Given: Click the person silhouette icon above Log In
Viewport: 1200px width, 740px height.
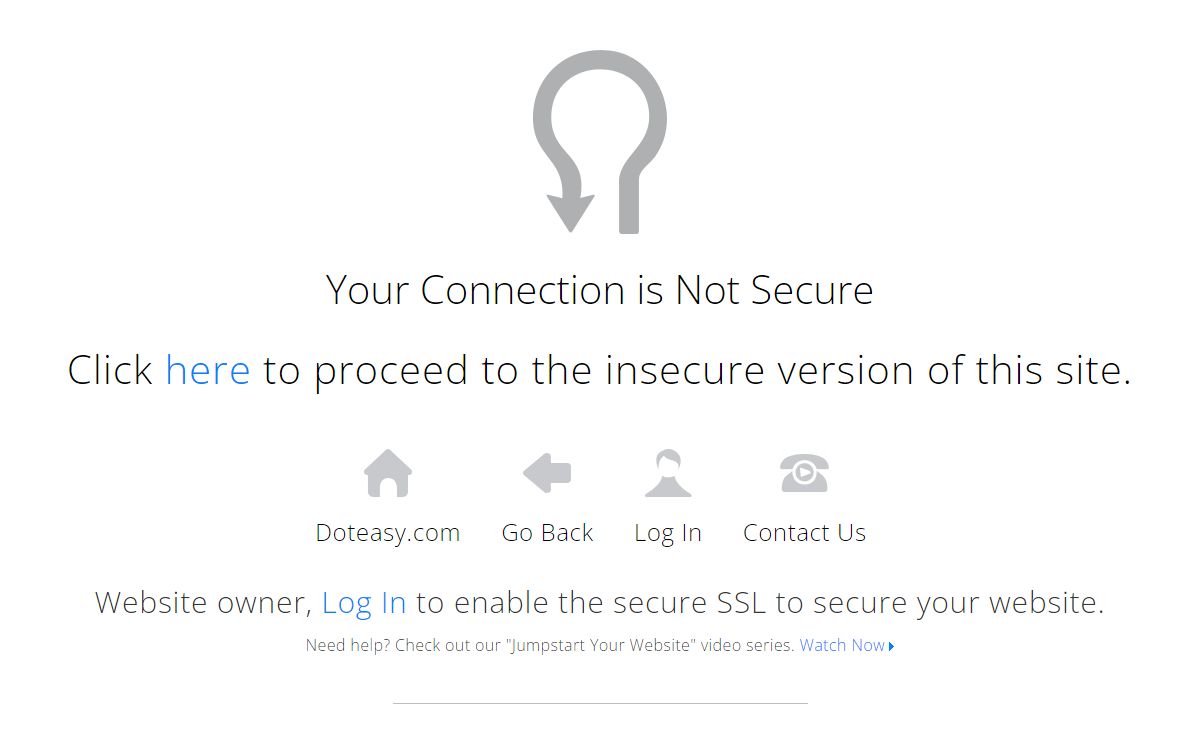Looking at the screenshot, I should click(x=668, y=473).
